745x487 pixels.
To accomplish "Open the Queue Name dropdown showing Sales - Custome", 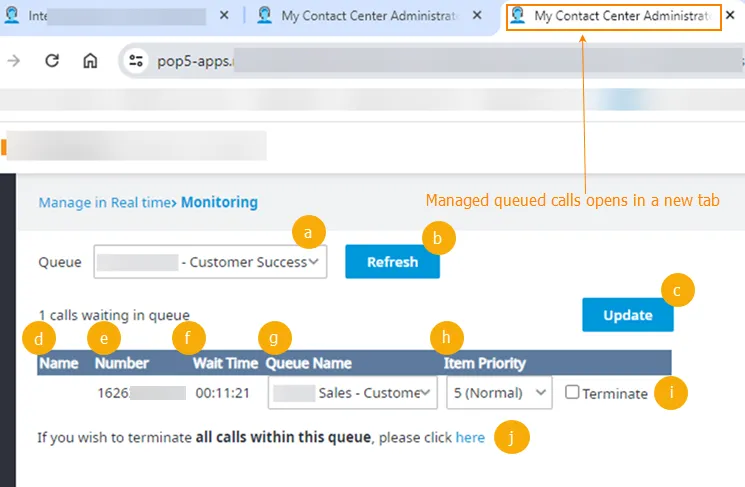I will (x=353, y=393).
